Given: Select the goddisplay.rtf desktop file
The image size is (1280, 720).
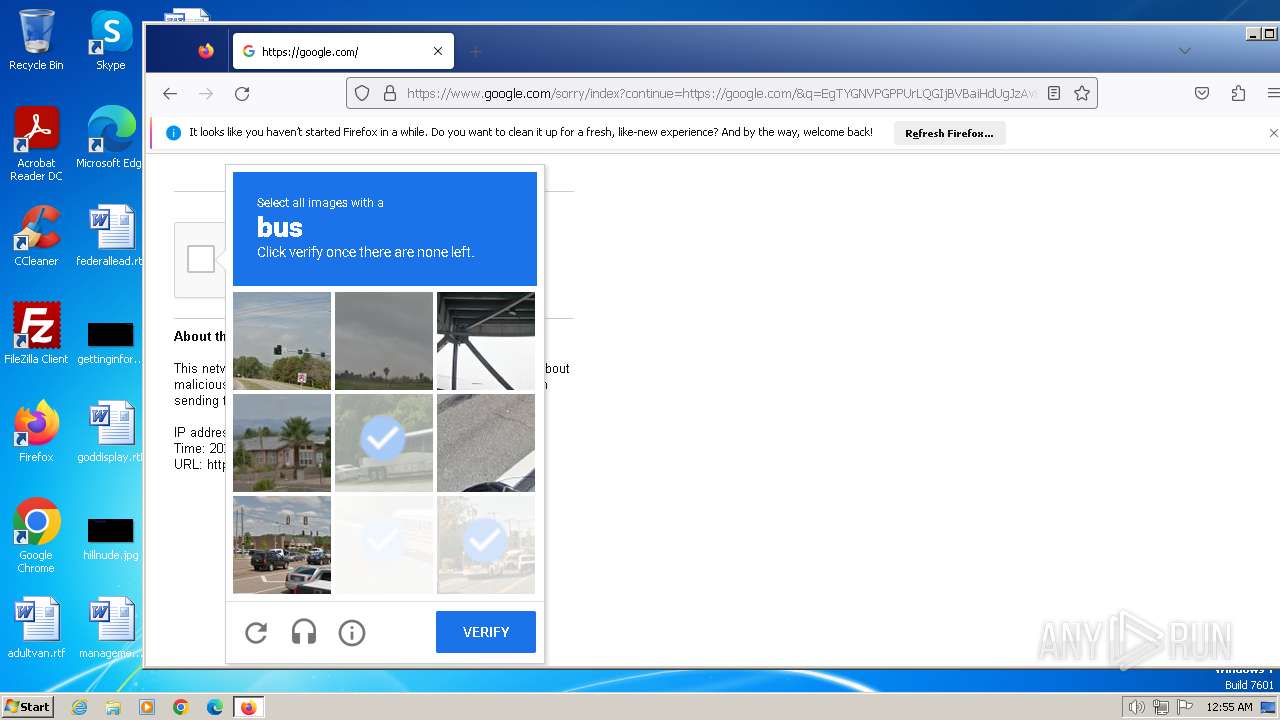Looking at the screenshot, I should click(x=111, y=432).
